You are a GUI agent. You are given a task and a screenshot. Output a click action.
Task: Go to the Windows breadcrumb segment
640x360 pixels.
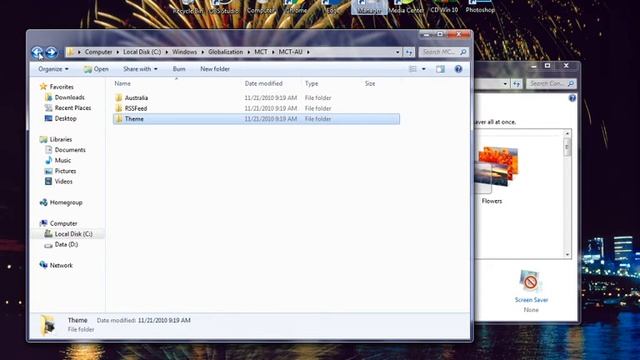pos(184,52)
